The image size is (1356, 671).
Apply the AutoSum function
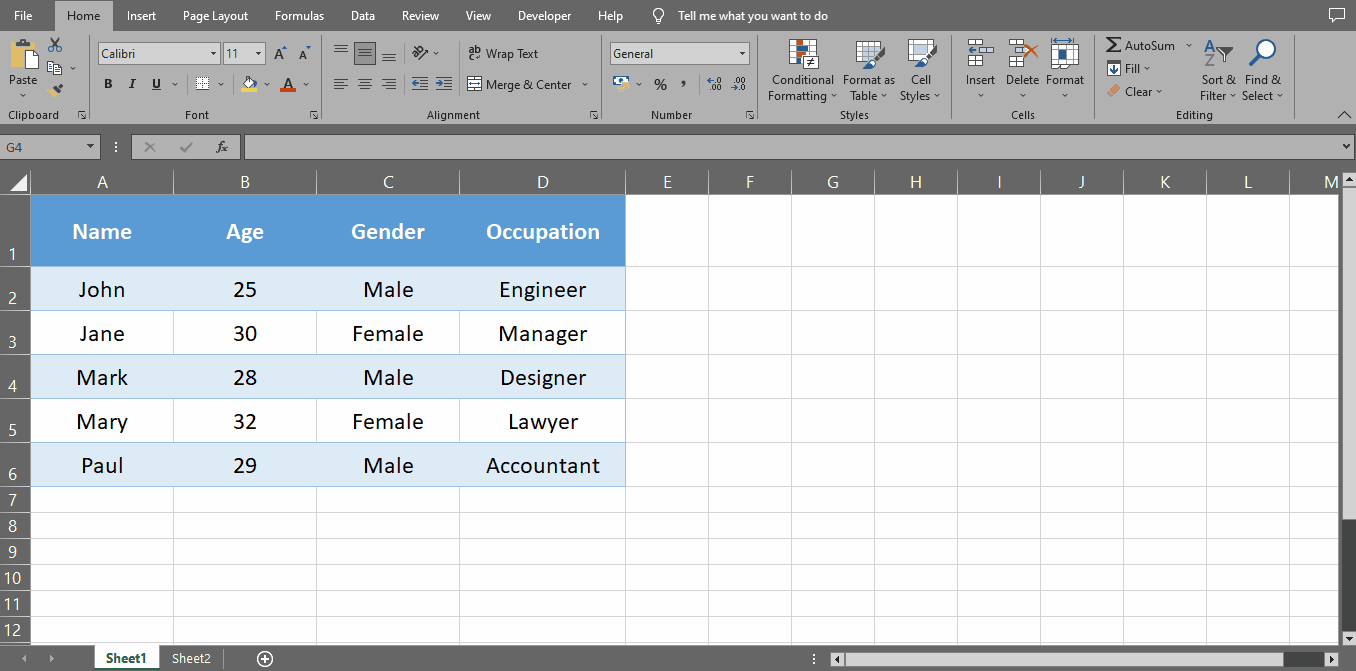[1140, 44]
